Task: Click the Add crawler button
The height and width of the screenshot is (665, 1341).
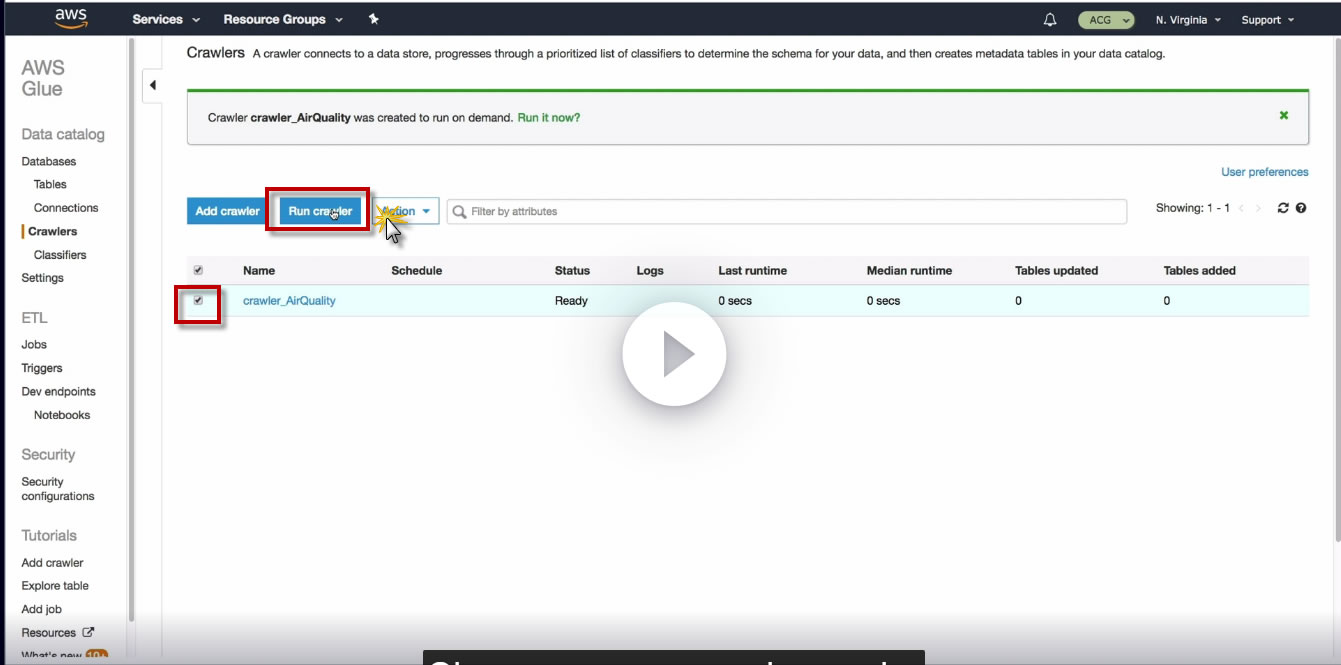Action: click(x=228, y=211)
